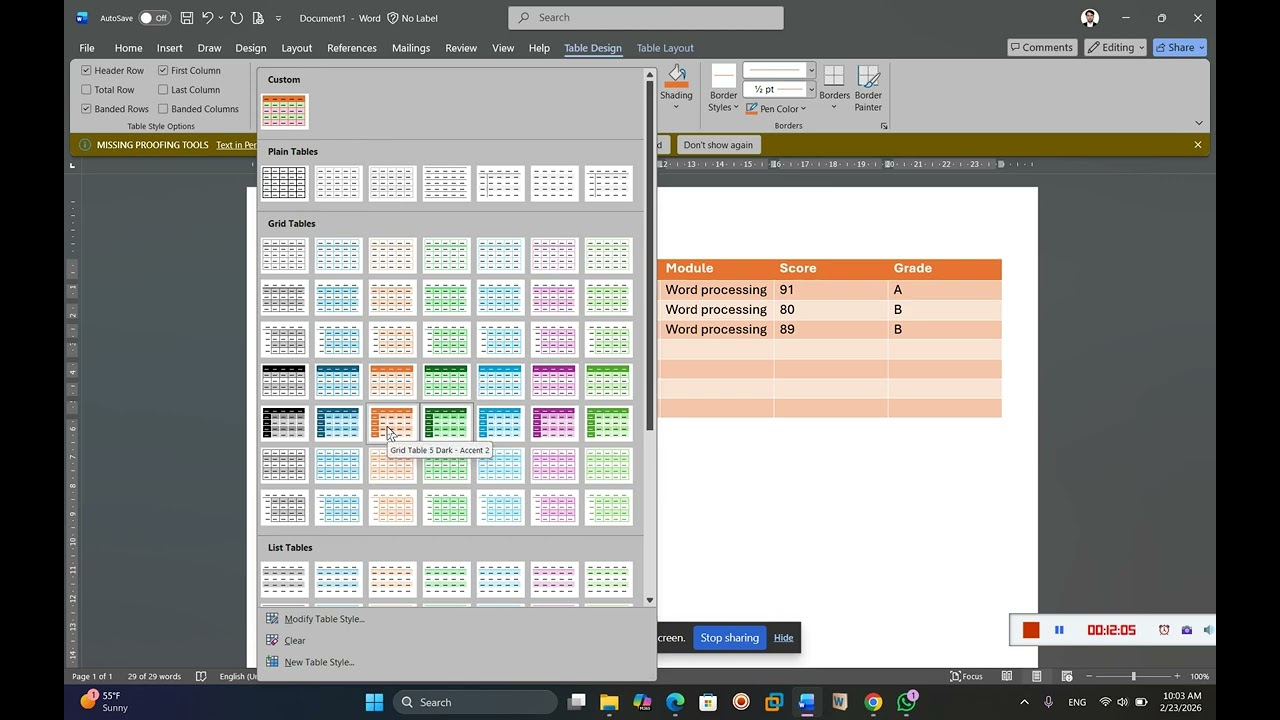The height and width of the screenshot is (720, 1280).
Task: Adjust the zoom slider handle
Action: (1133, 676)
